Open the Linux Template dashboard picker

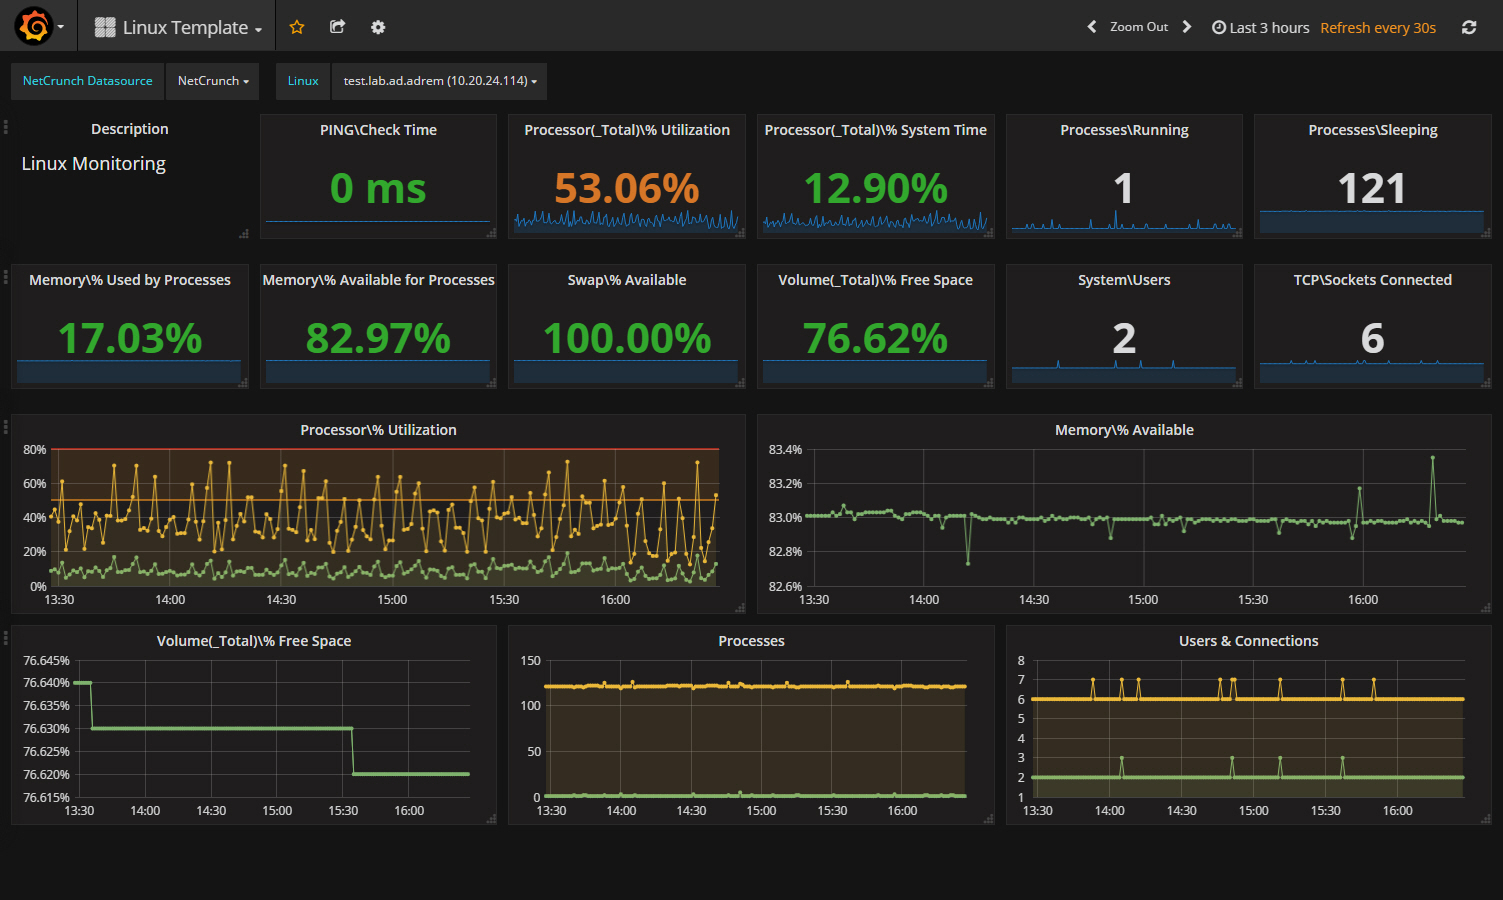point(178,27)
